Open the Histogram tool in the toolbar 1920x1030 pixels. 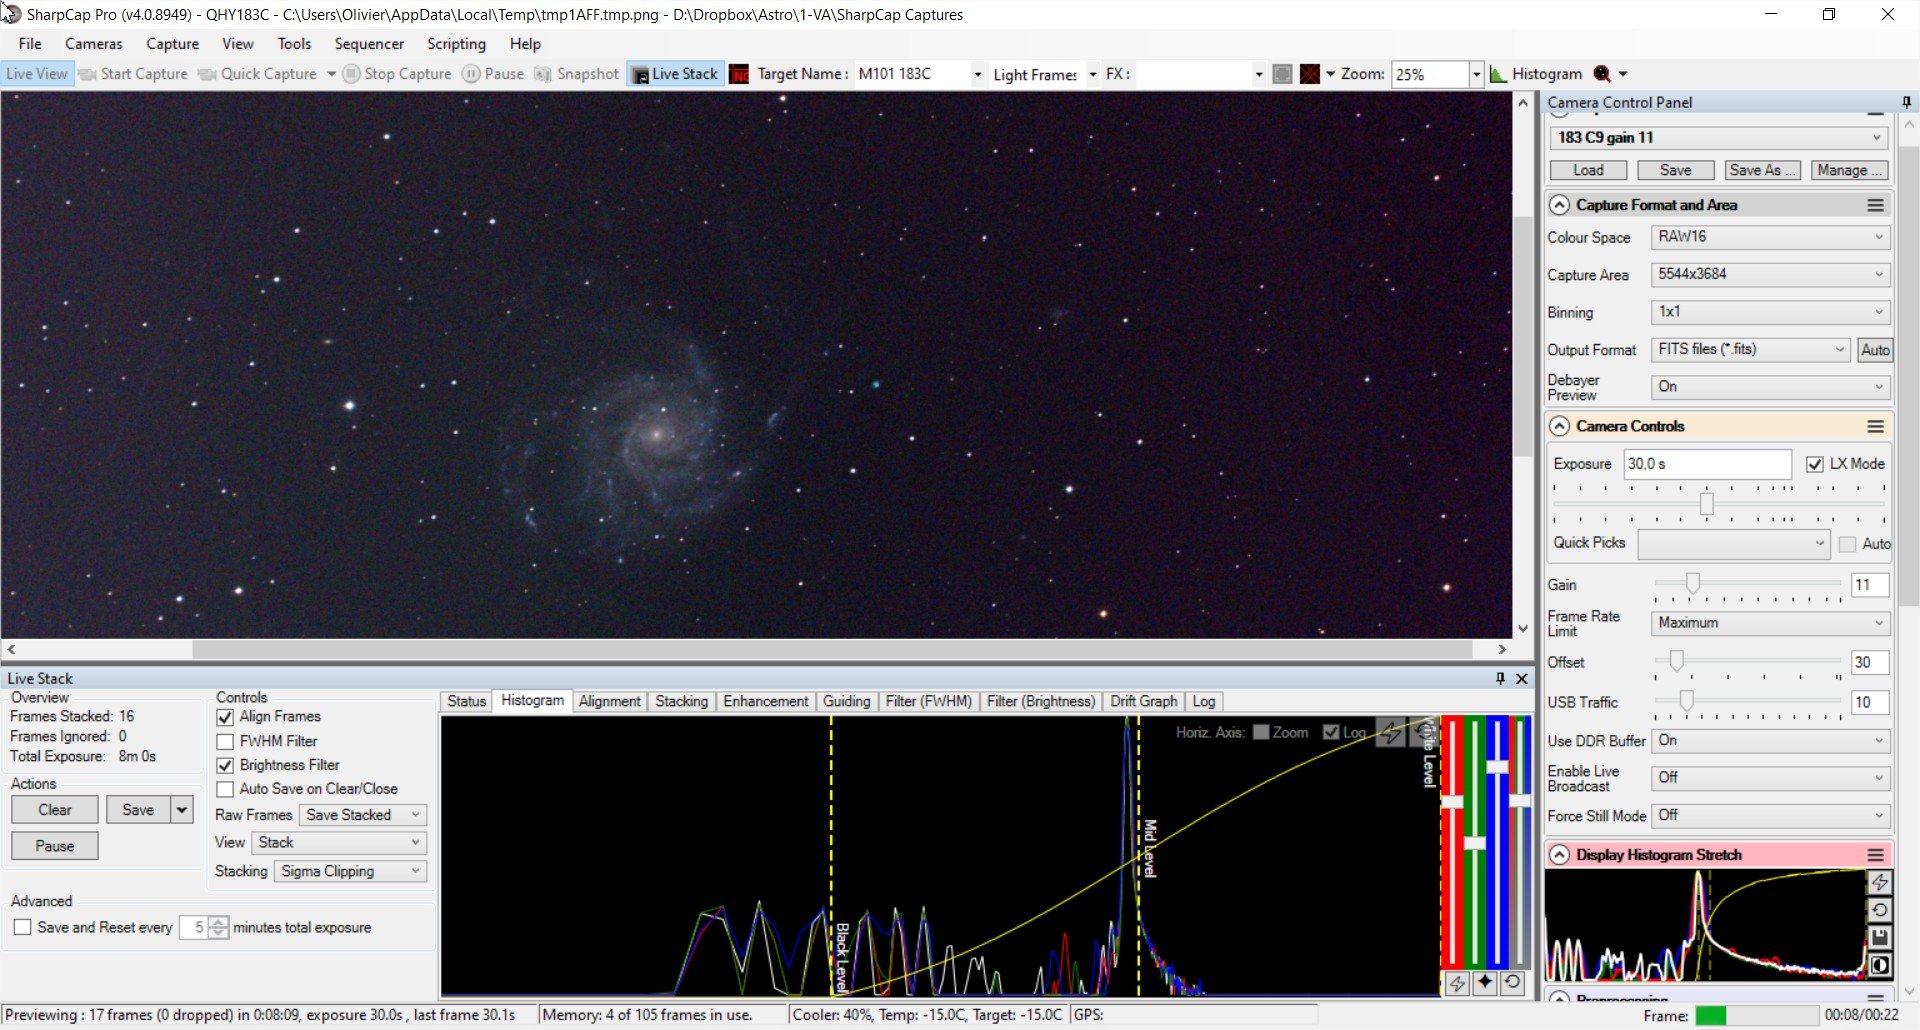pyautogui.click(x=1536, y=74)
